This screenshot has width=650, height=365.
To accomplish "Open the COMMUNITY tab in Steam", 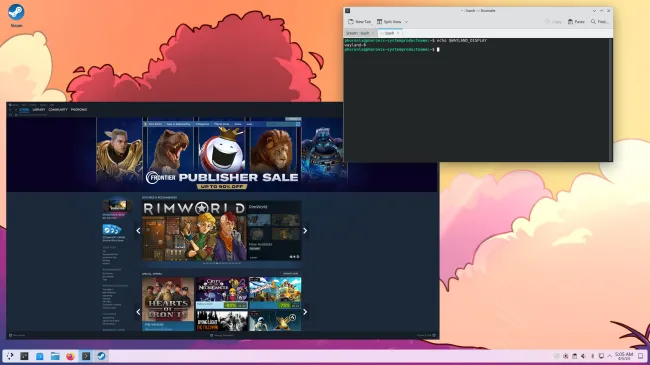I will [58, 110].
